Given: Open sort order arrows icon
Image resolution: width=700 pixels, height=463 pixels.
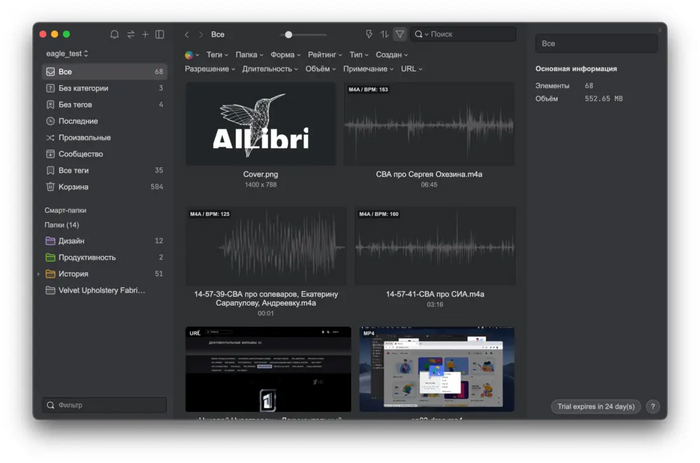Looking at the screenshot, I should tap(384, 34).
